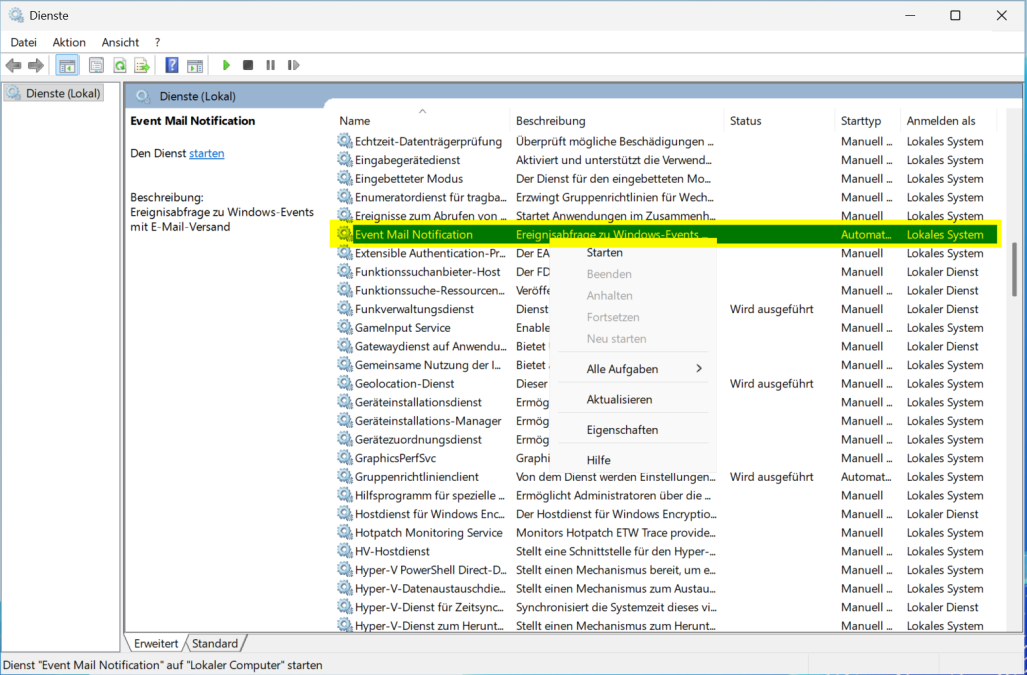This screenshot has width=1027, height=675.
Task: Click the Back arrow toolbar icon
Action: [x=13, y=65]
